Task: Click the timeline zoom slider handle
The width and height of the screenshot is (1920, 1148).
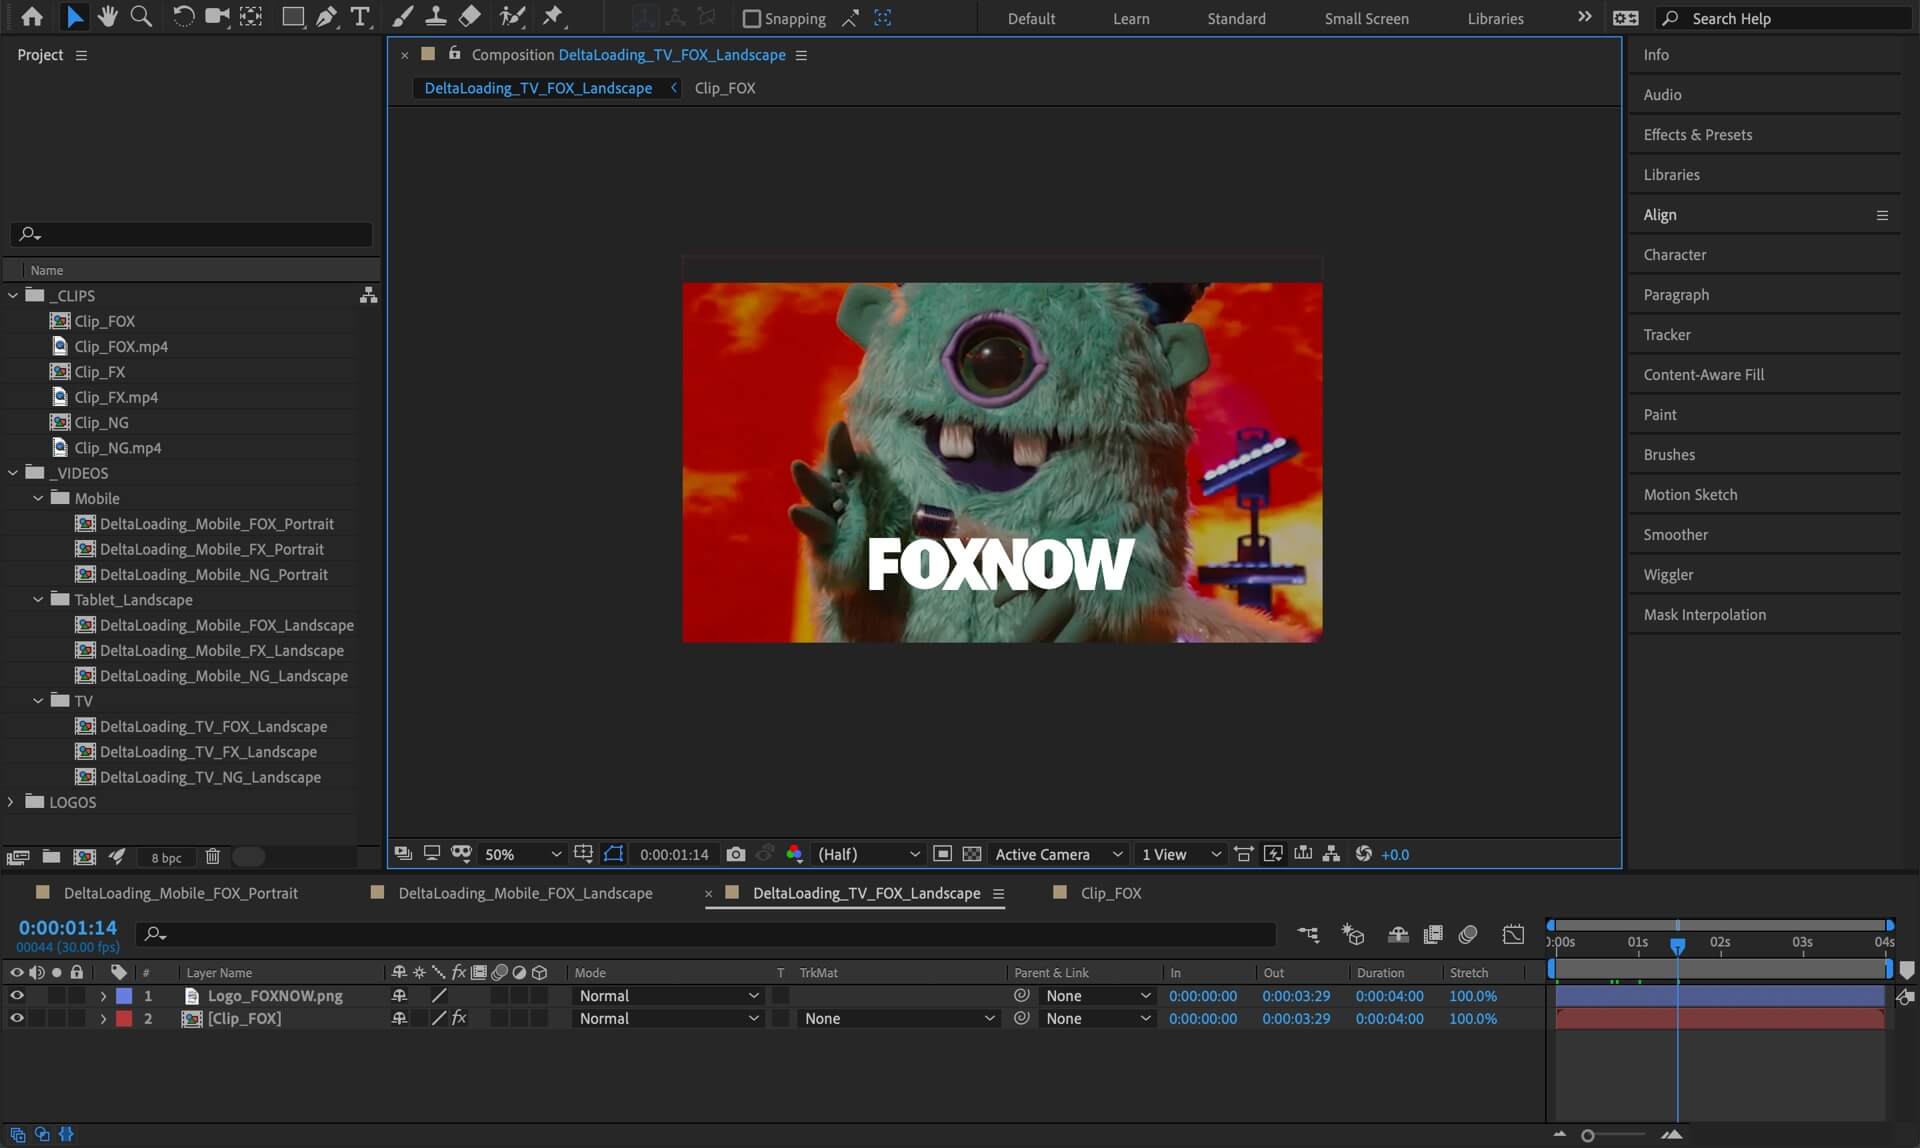Action: [x=1587, y=1135]
